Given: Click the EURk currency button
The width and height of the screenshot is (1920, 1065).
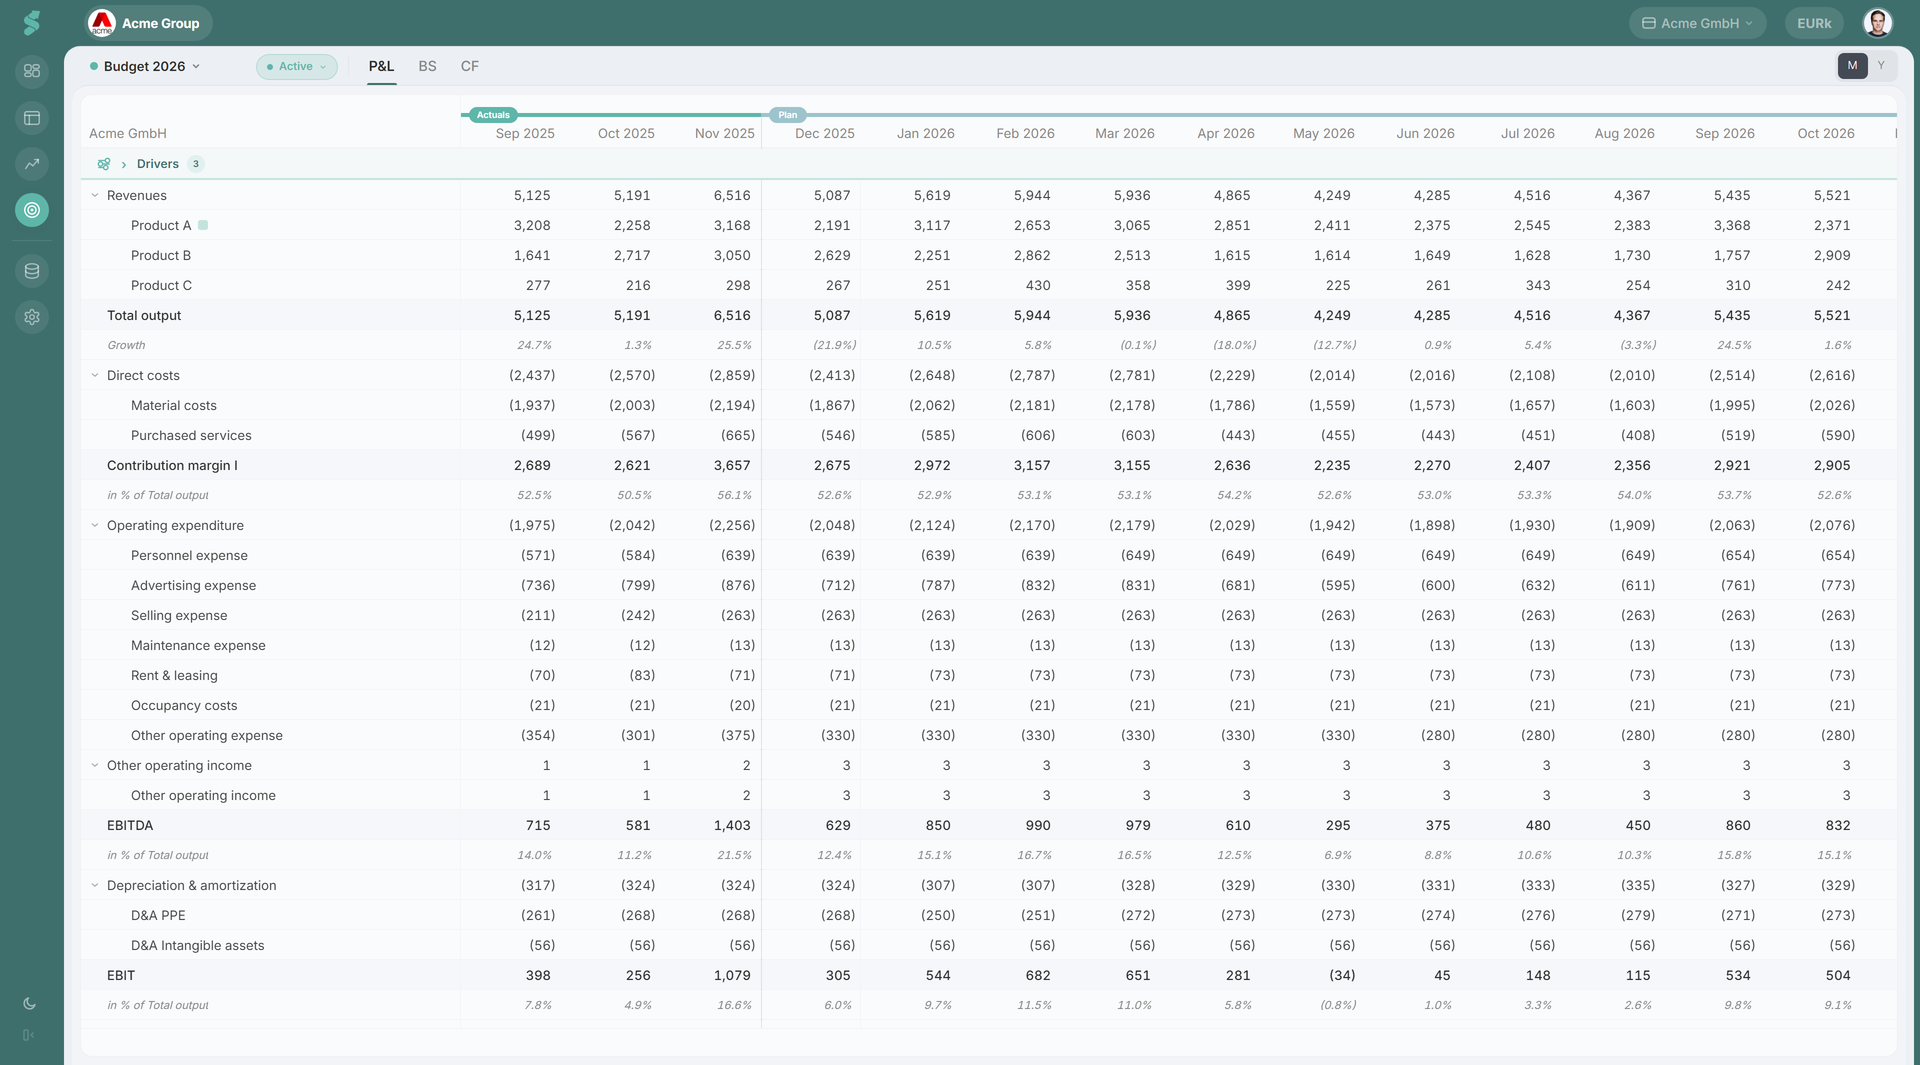Looking at the screenshot, I should point(1814,23).
